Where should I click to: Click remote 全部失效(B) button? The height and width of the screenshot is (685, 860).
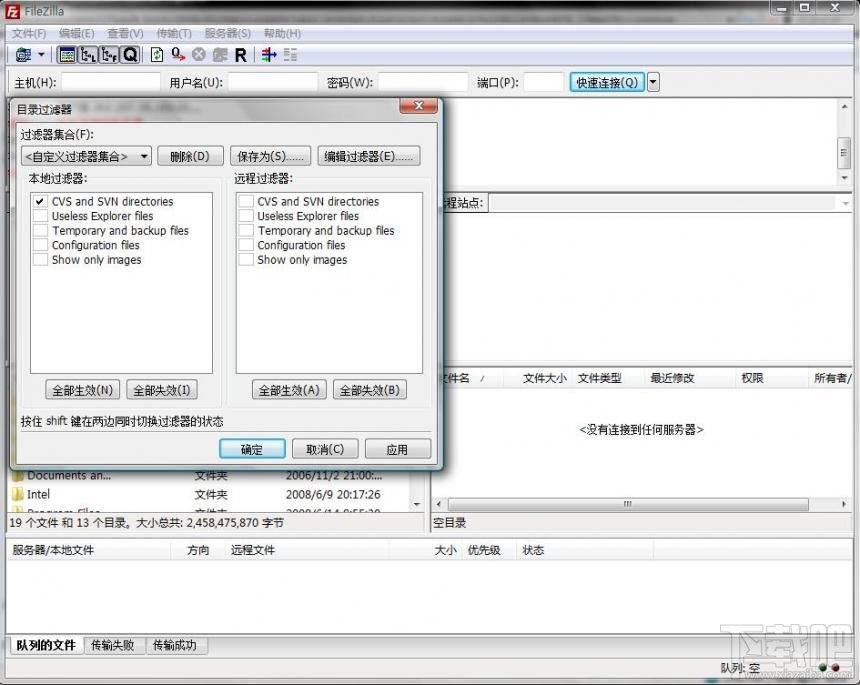[370, 390]
